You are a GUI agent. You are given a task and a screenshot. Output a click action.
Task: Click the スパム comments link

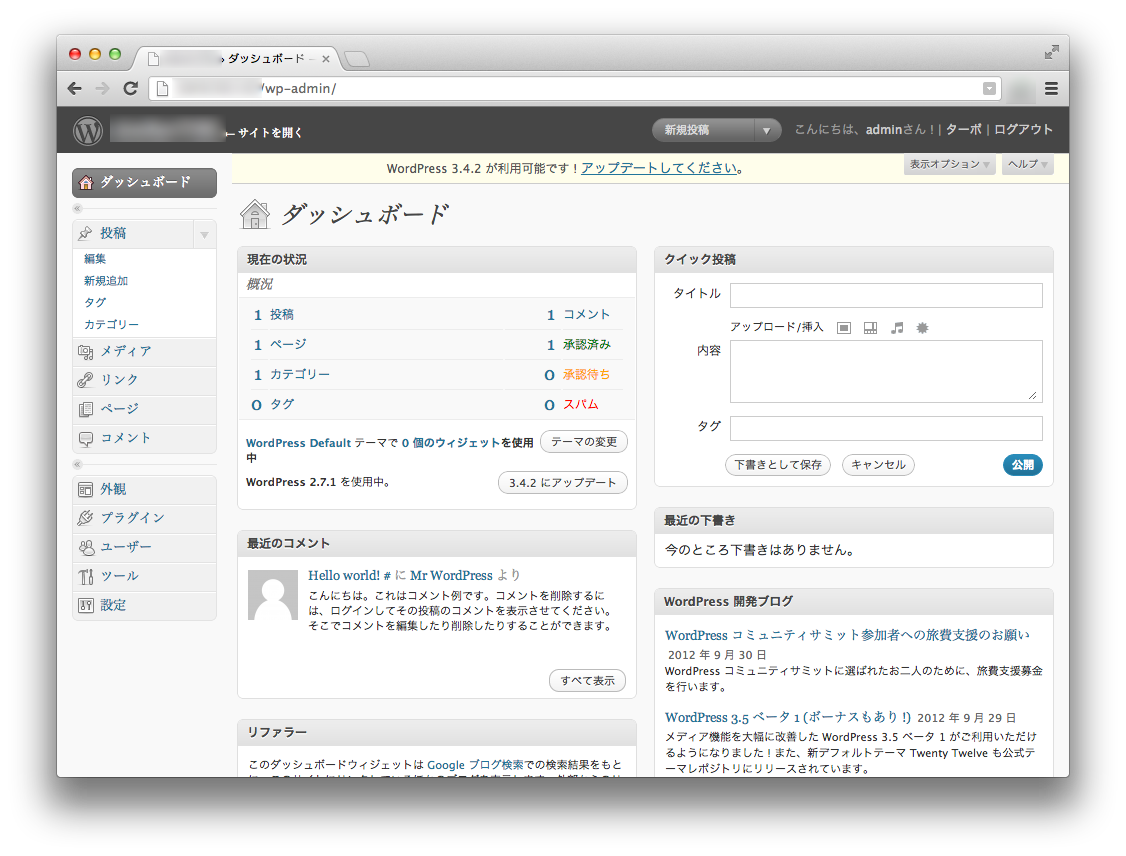581,404
